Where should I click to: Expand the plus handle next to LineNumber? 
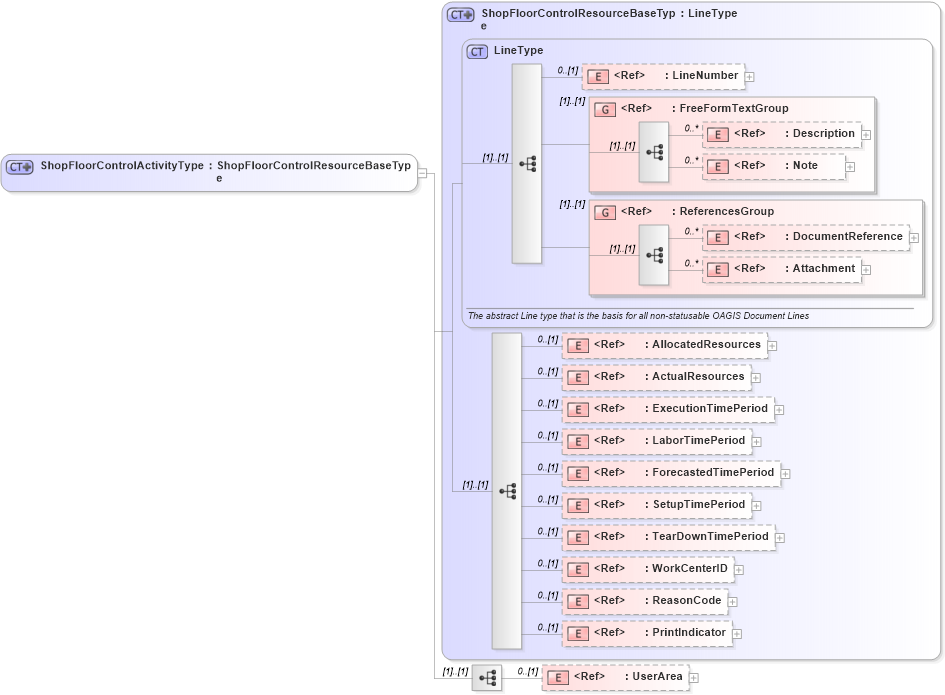[x=750, y=75]
